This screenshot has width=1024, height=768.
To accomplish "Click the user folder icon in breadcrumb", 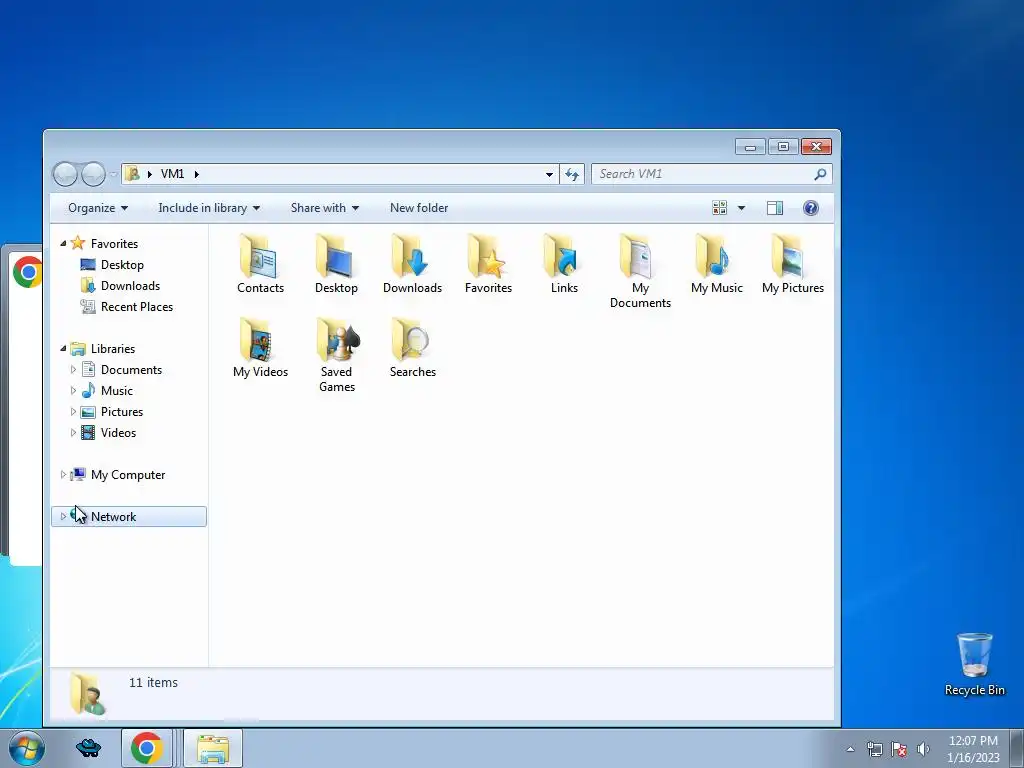I will point(133,174).
